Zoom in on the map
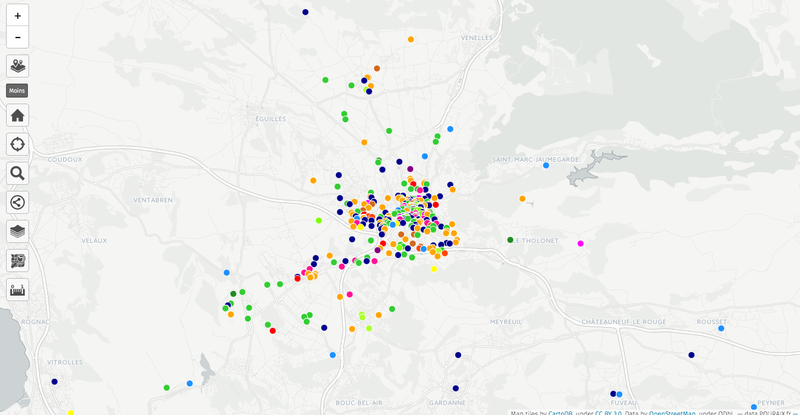The width and height of the screenshot is (800, 415). [x=18, y=16]
